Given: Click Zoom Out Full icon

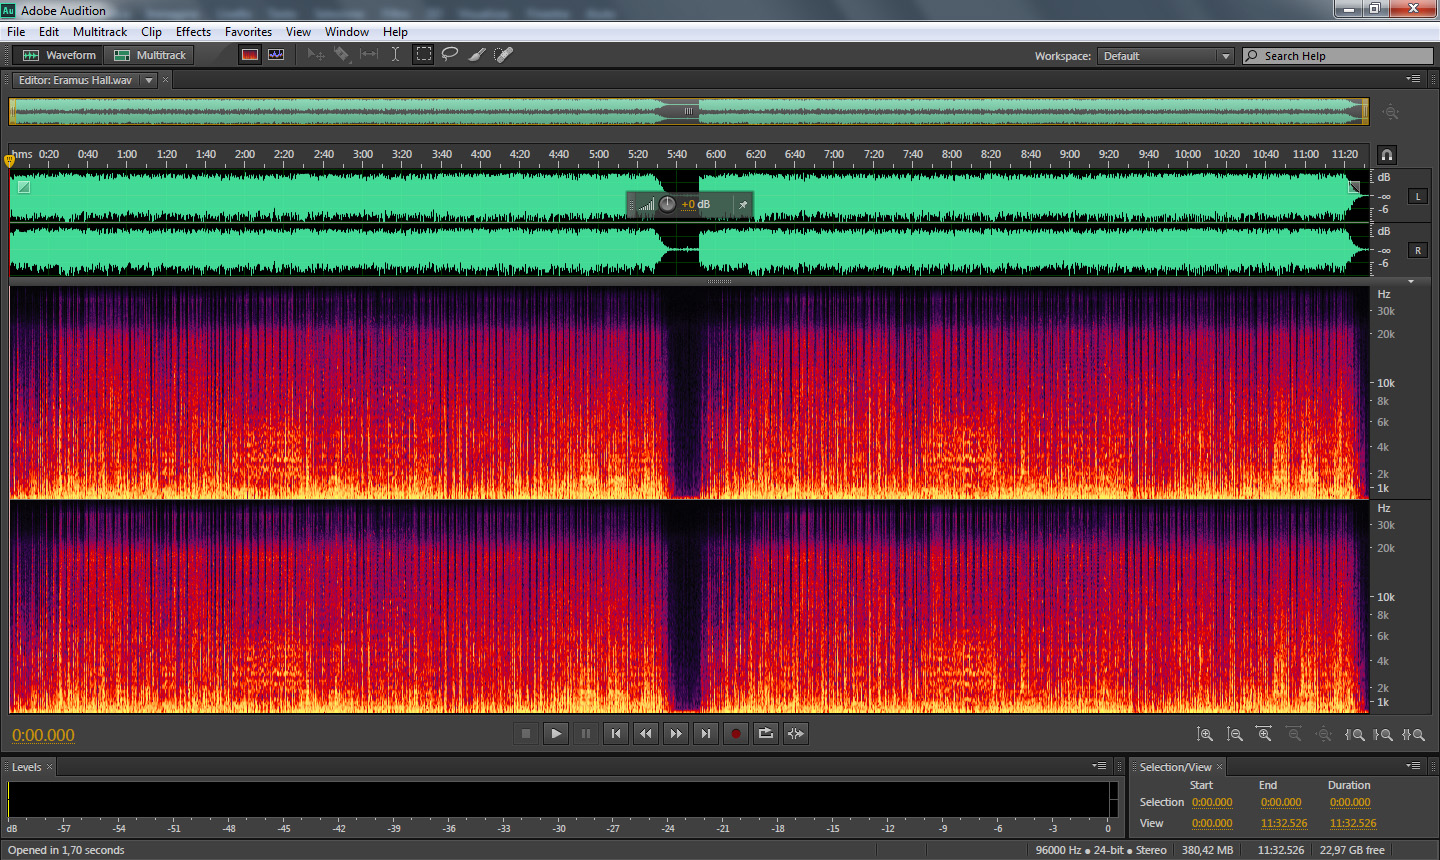Looking at the screenshot, I should pyautogui.click(x=1324, y=735).
